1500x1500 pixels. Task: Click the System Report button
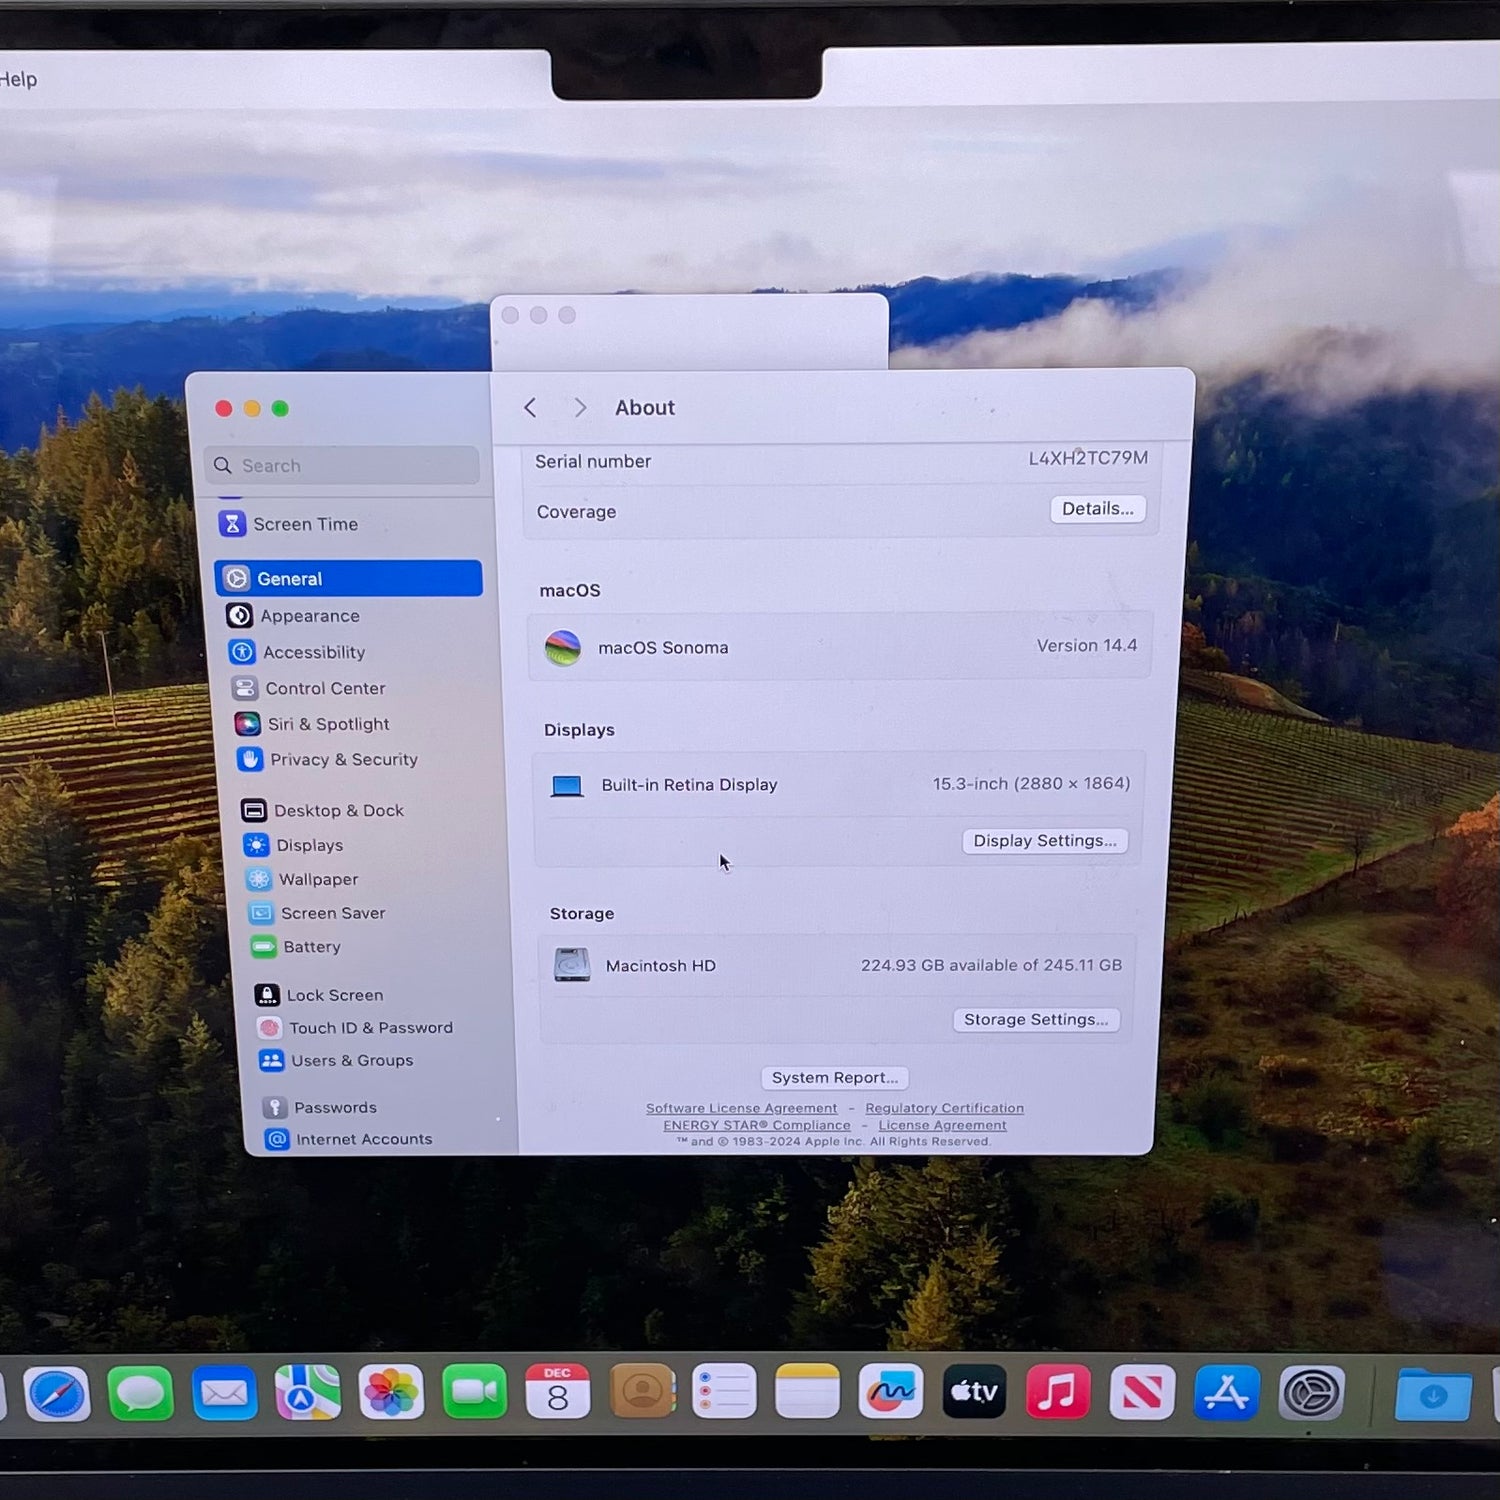(x=834, y=1078)
